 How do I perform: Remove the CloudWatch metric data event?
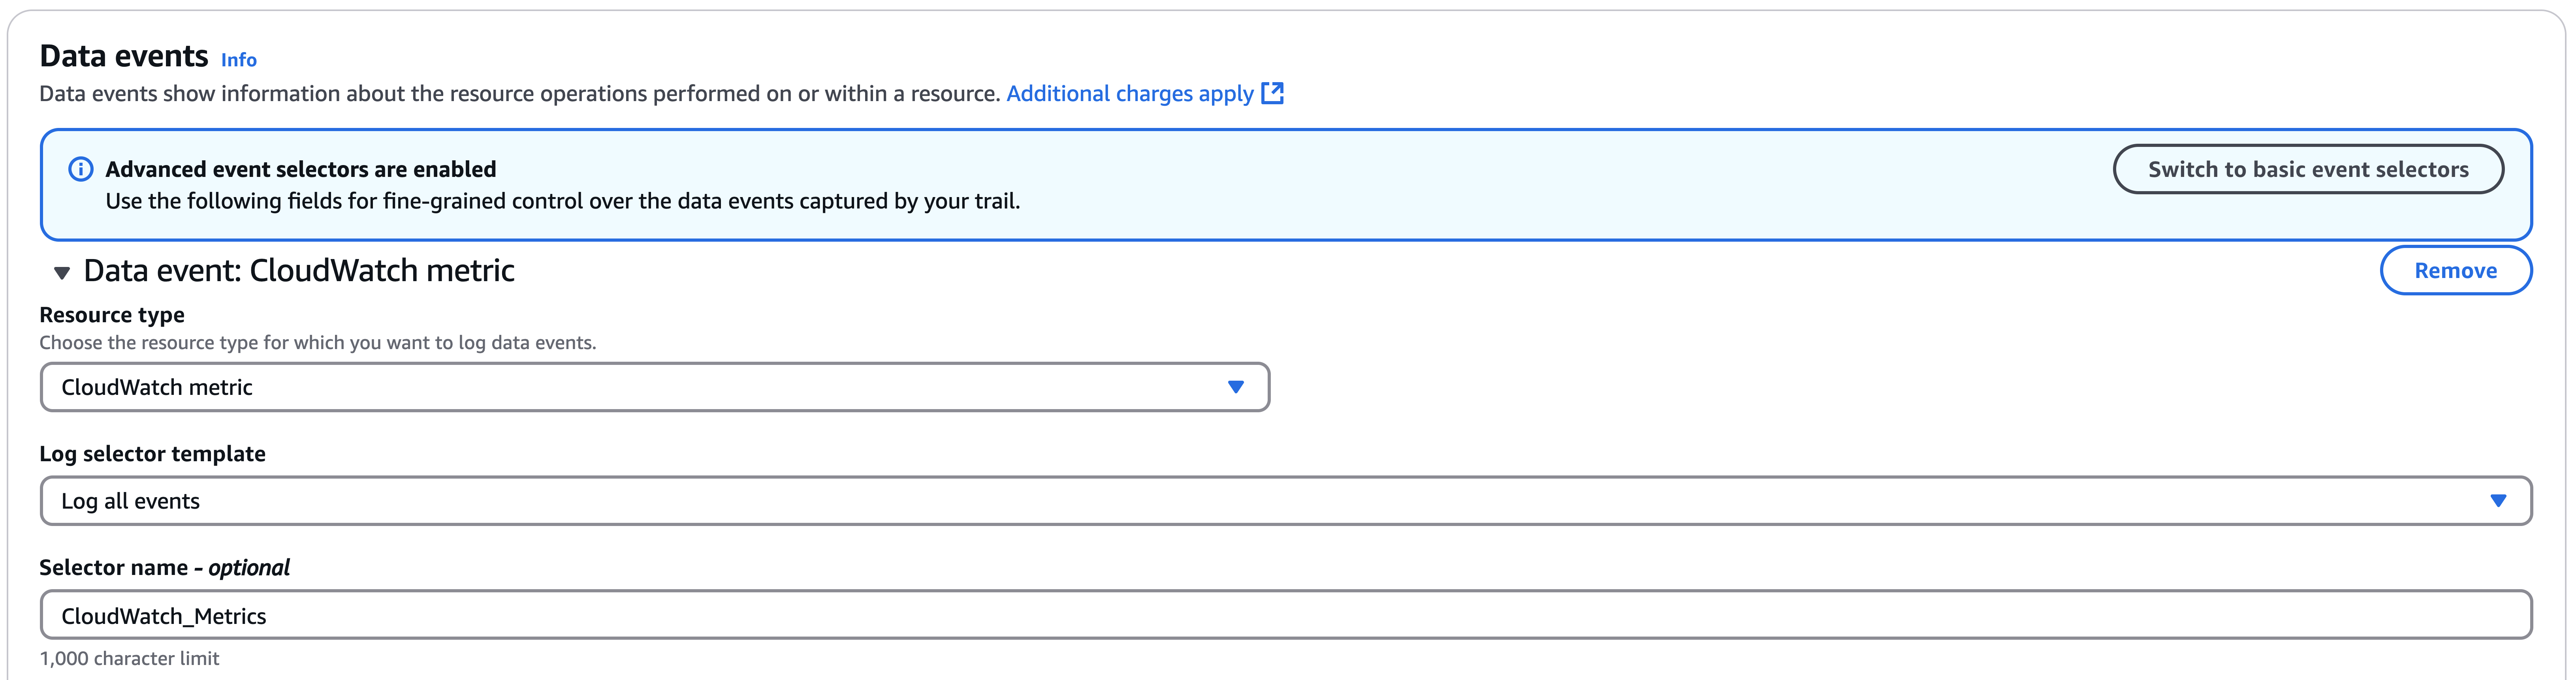click(x=2456, y=270)
